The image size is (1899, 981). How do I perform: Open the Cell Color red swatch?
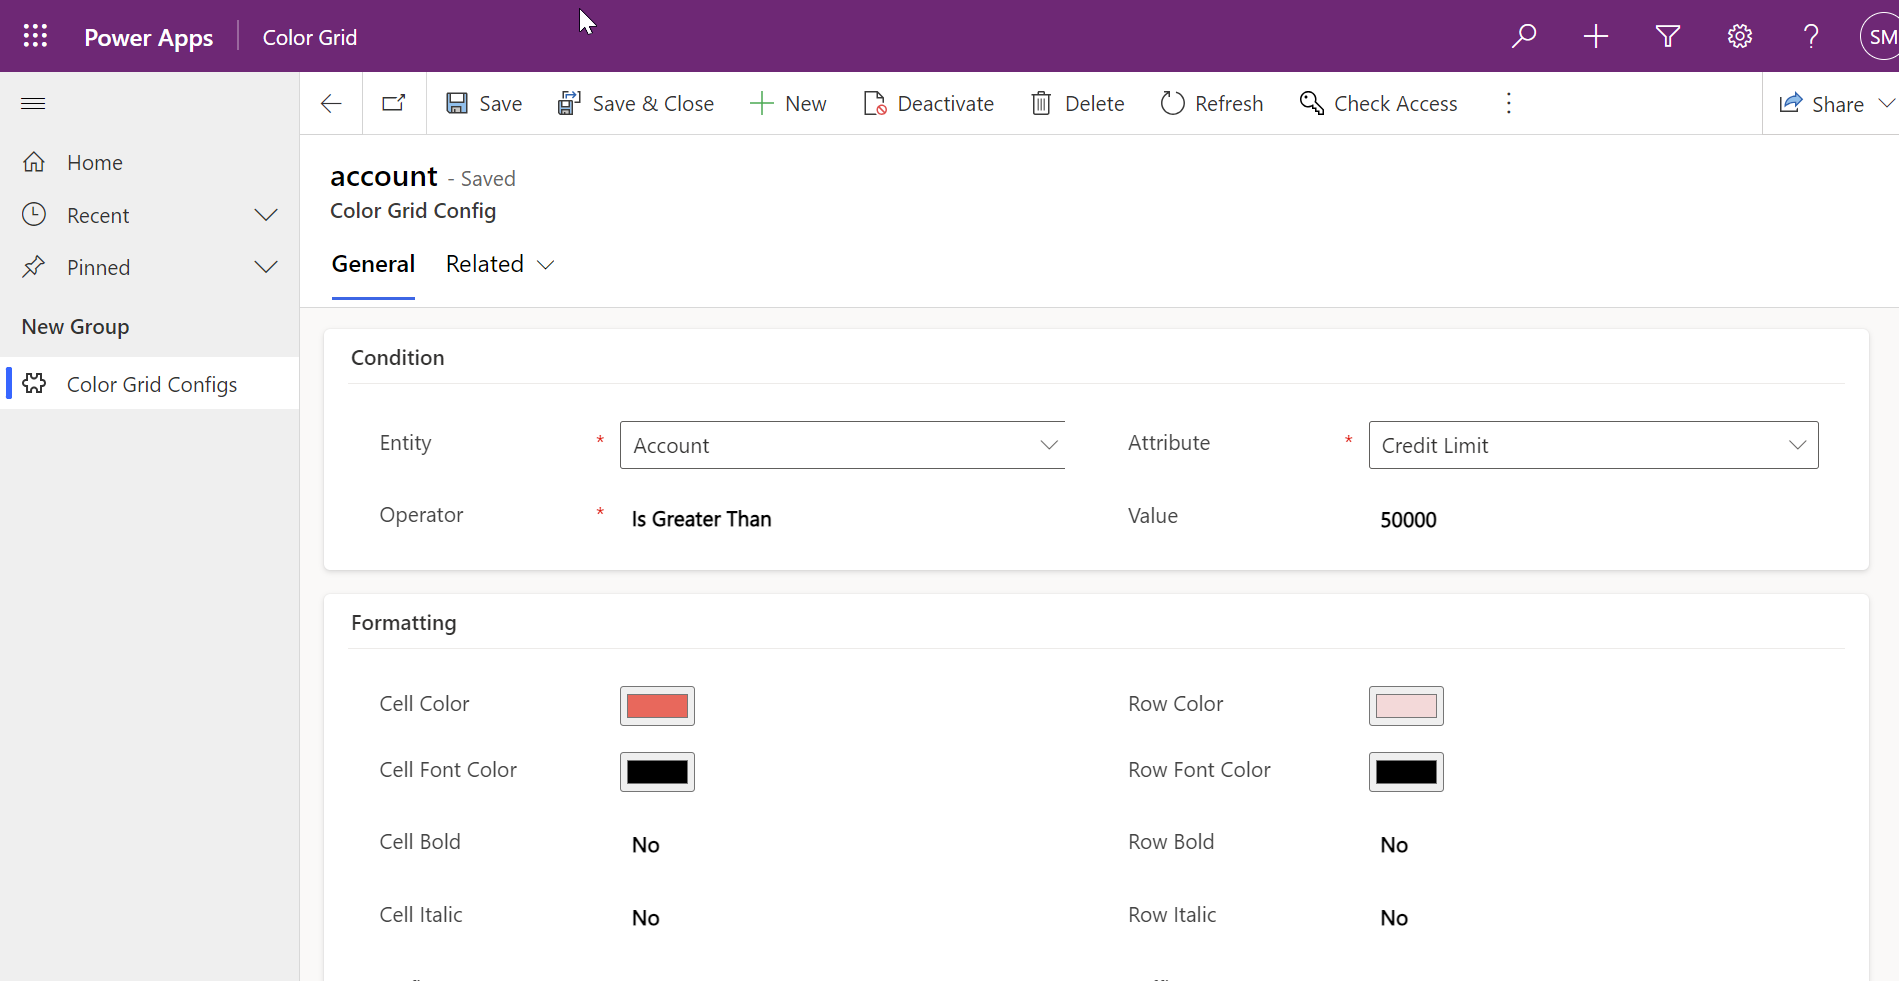click(x=657, y=705)
